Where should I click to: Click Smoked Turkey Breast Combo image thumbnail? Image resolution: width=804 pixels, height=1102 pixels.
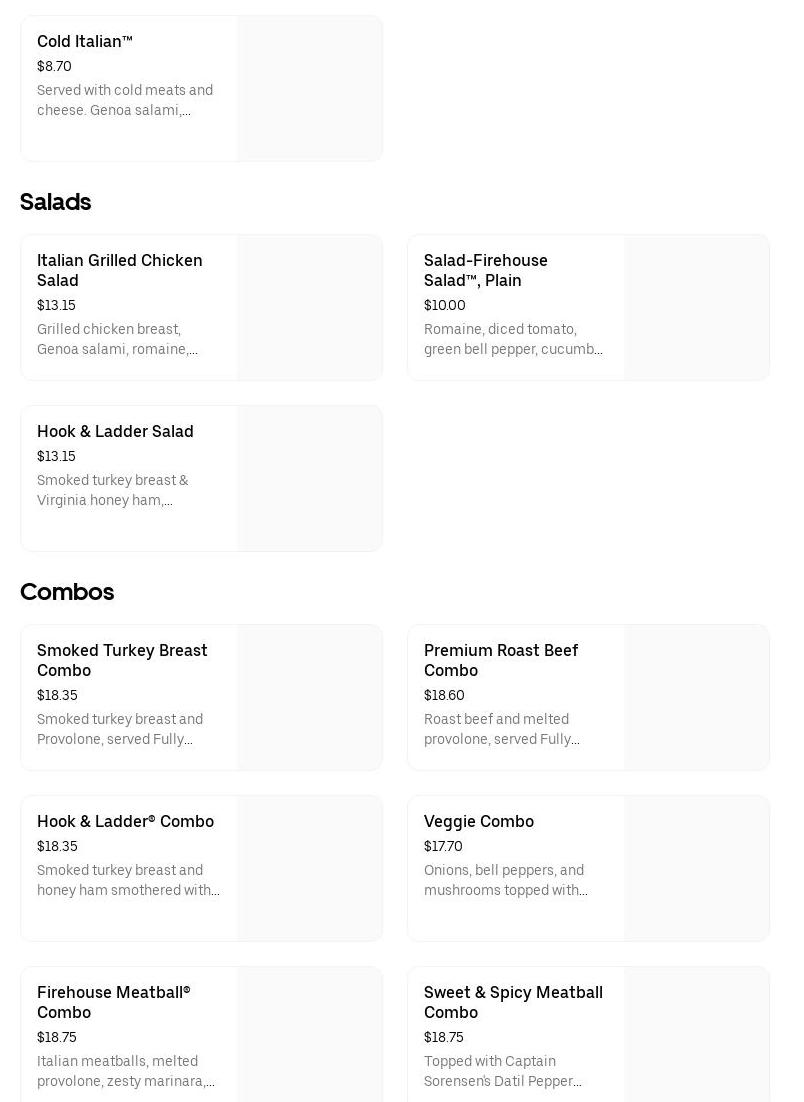[x=310, y=698]
